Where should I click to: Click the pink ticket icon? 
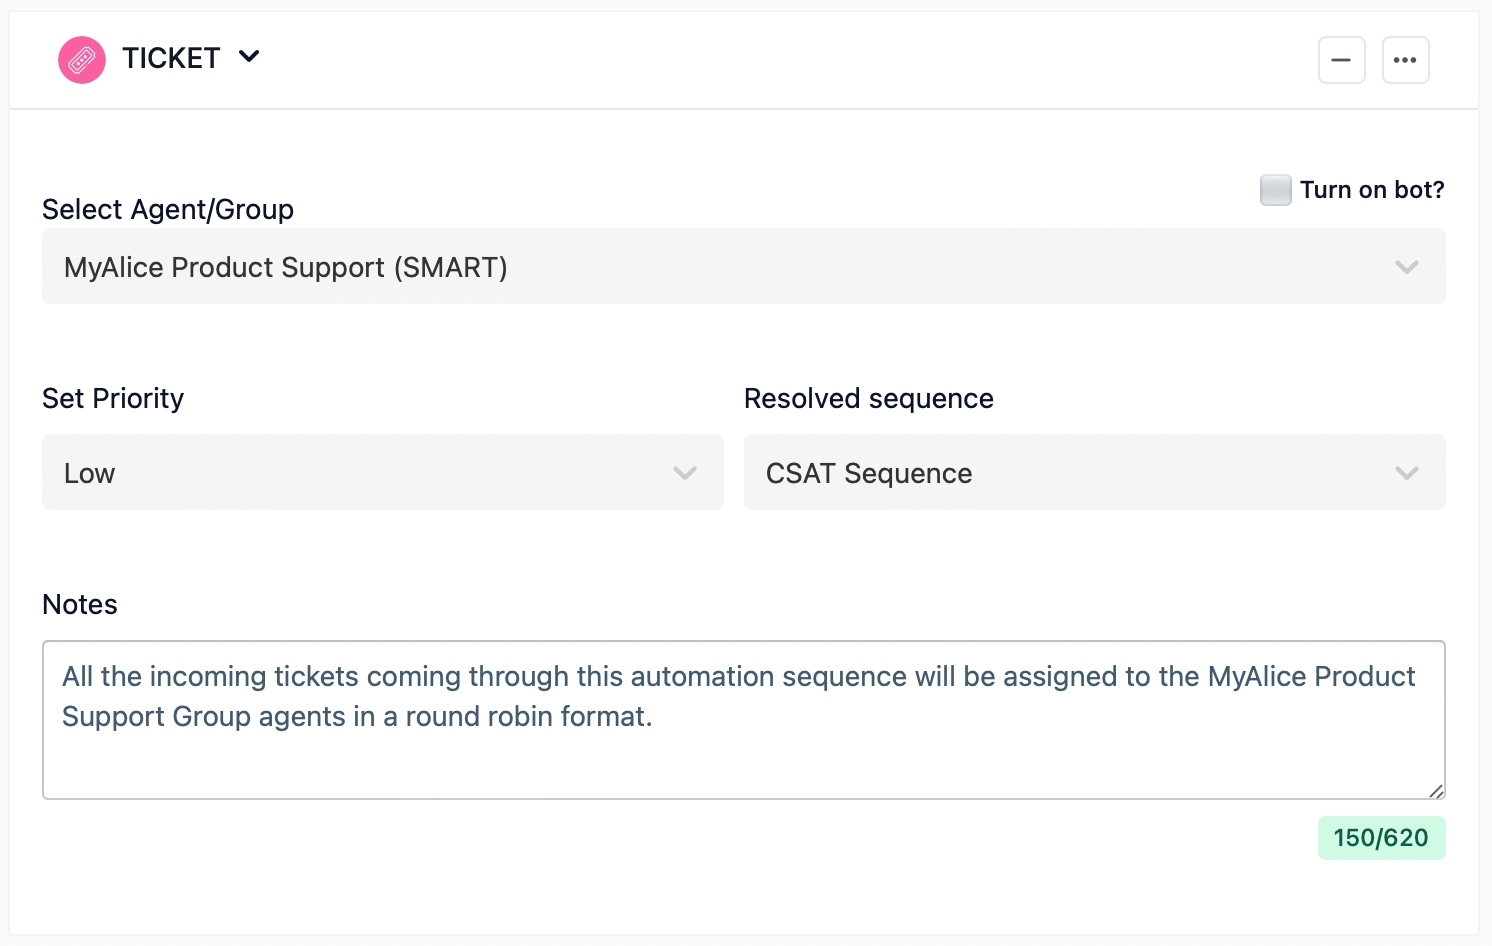82,60
